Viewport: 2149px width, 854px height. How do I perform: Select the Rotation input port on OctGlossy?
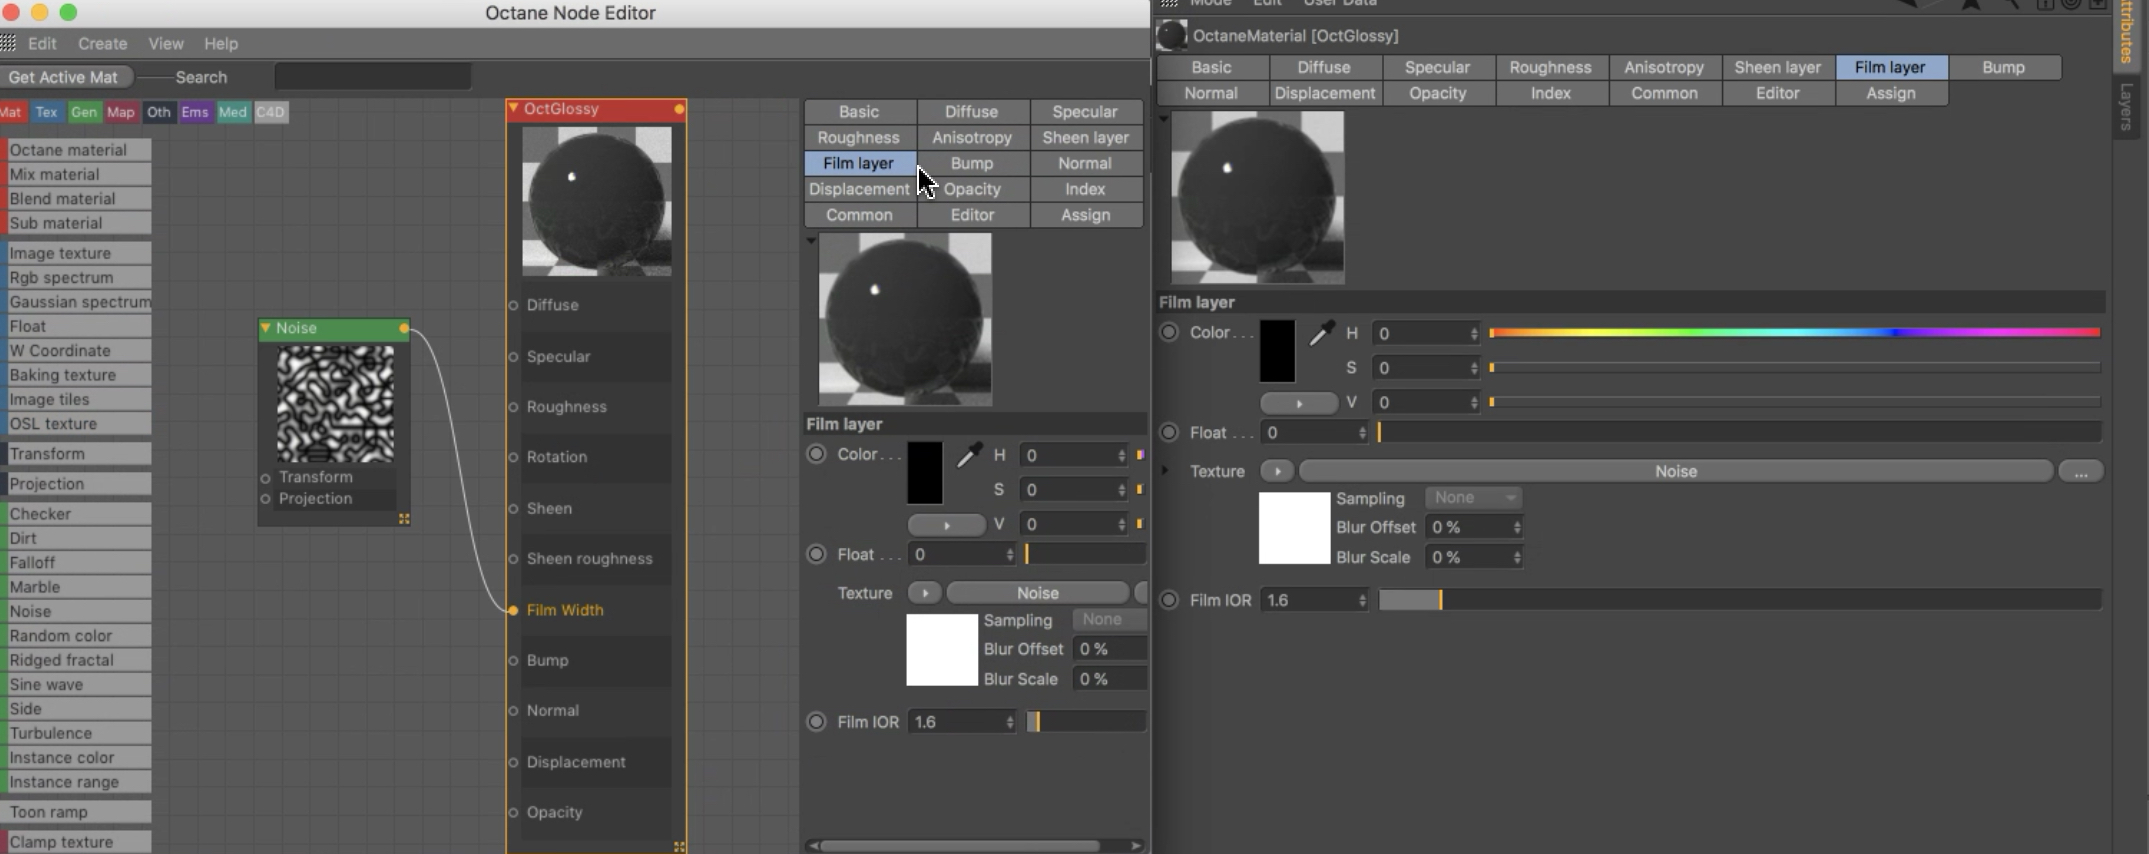513,457
